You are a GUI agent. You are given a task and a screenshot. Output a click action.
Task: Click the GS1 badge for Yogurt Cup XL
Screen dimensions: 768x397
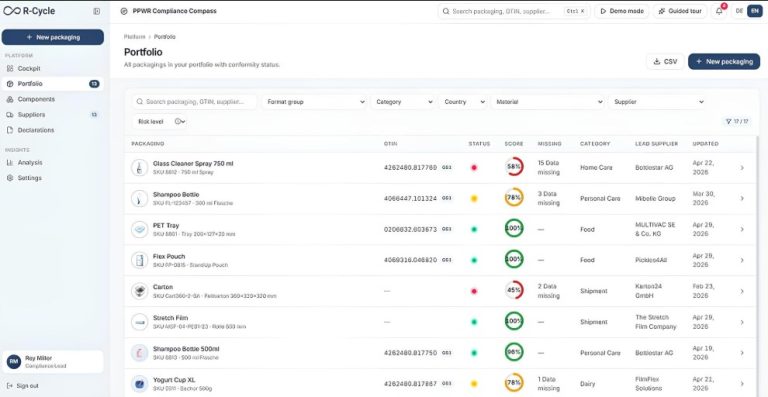tap(447, 383)
